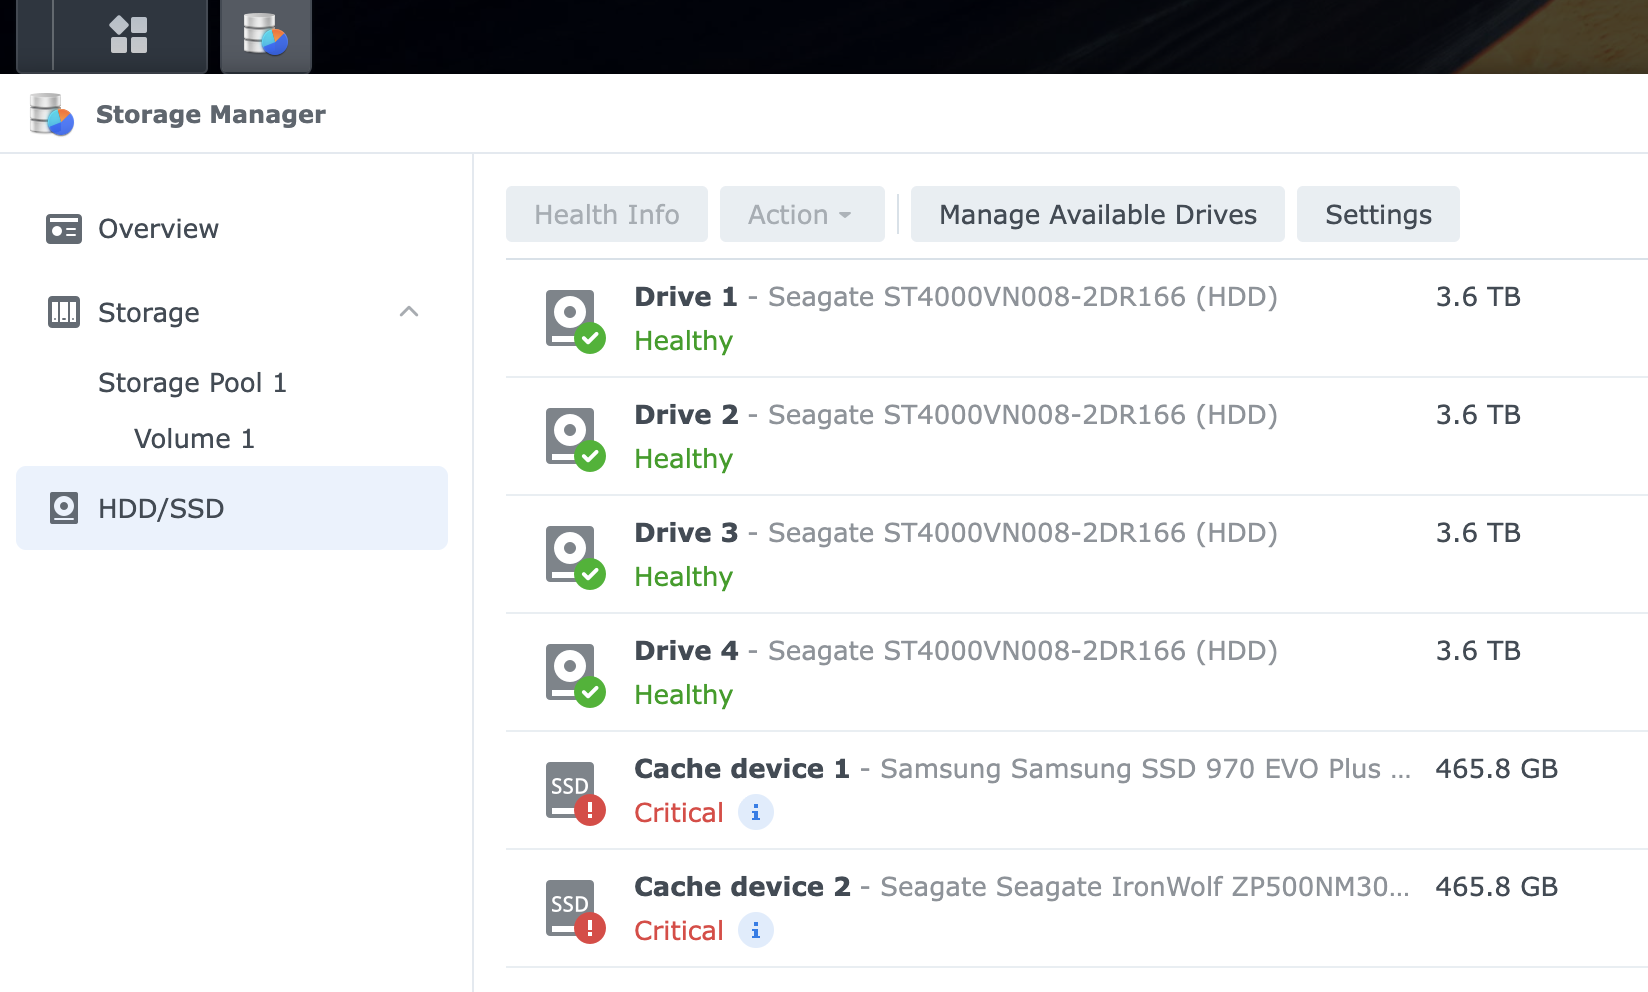Navigate to Volume 1 in sidebar
The width and height of the screenshot is (1648, 992).
(193, 438)
